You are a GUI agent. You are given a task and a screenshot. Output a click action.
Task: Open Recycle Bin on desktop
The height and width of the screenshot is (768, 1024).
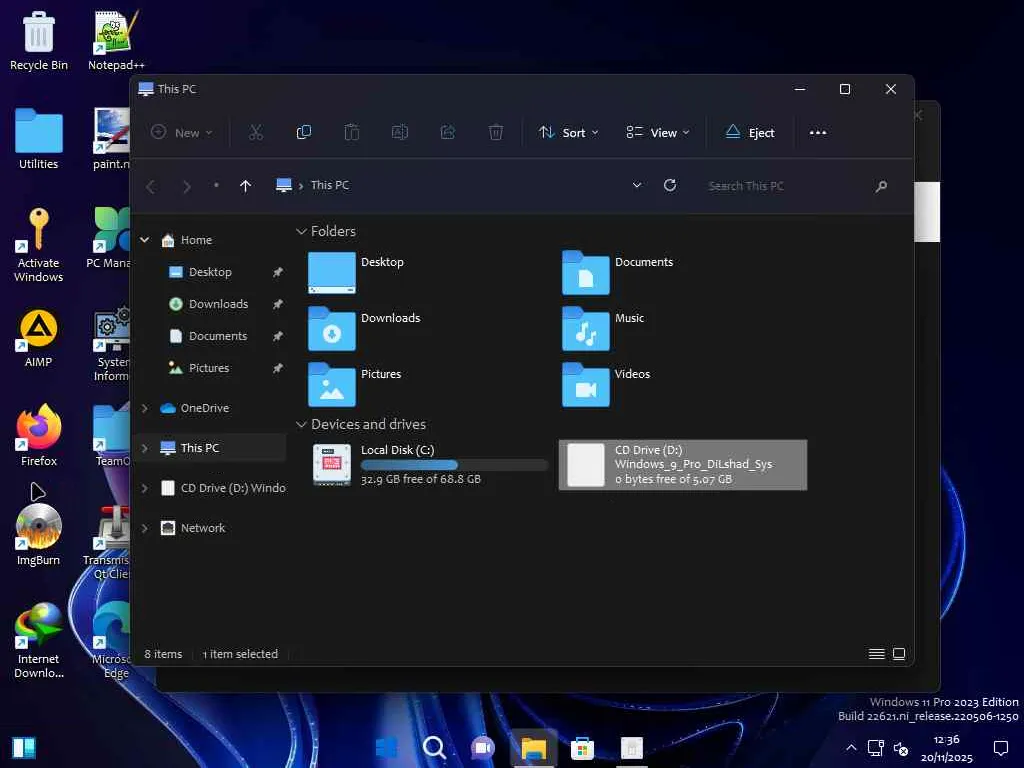pyautogui.click(x=39, y=40)
